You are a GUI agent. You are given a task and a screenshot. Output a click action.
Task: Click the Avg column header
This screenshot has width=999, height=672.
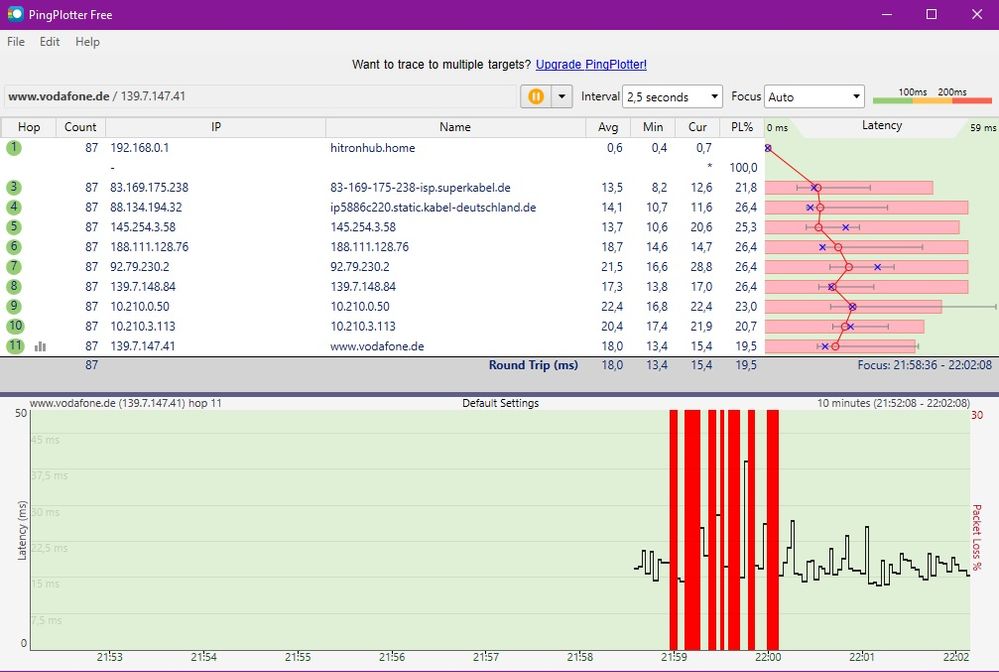pos(610,127)
